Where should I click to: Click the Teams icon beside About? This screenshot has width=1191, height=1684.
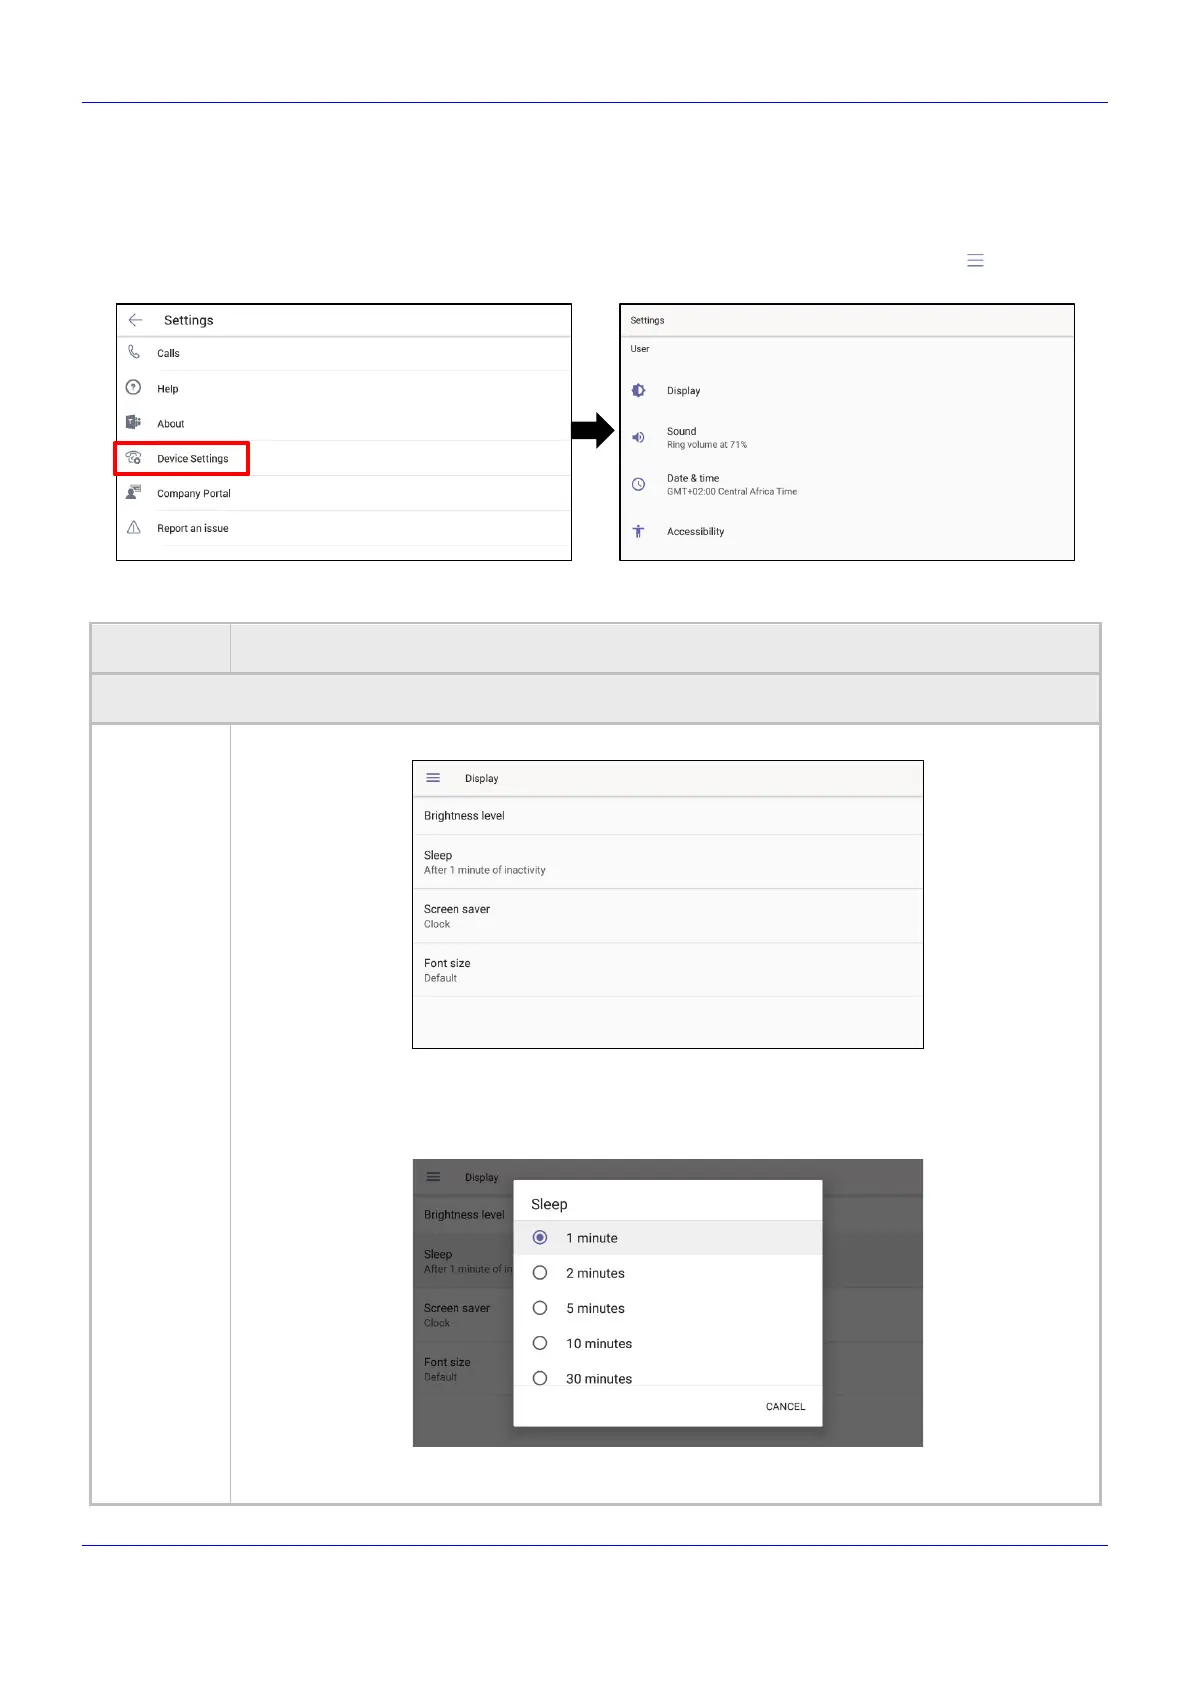pos(133,422)
